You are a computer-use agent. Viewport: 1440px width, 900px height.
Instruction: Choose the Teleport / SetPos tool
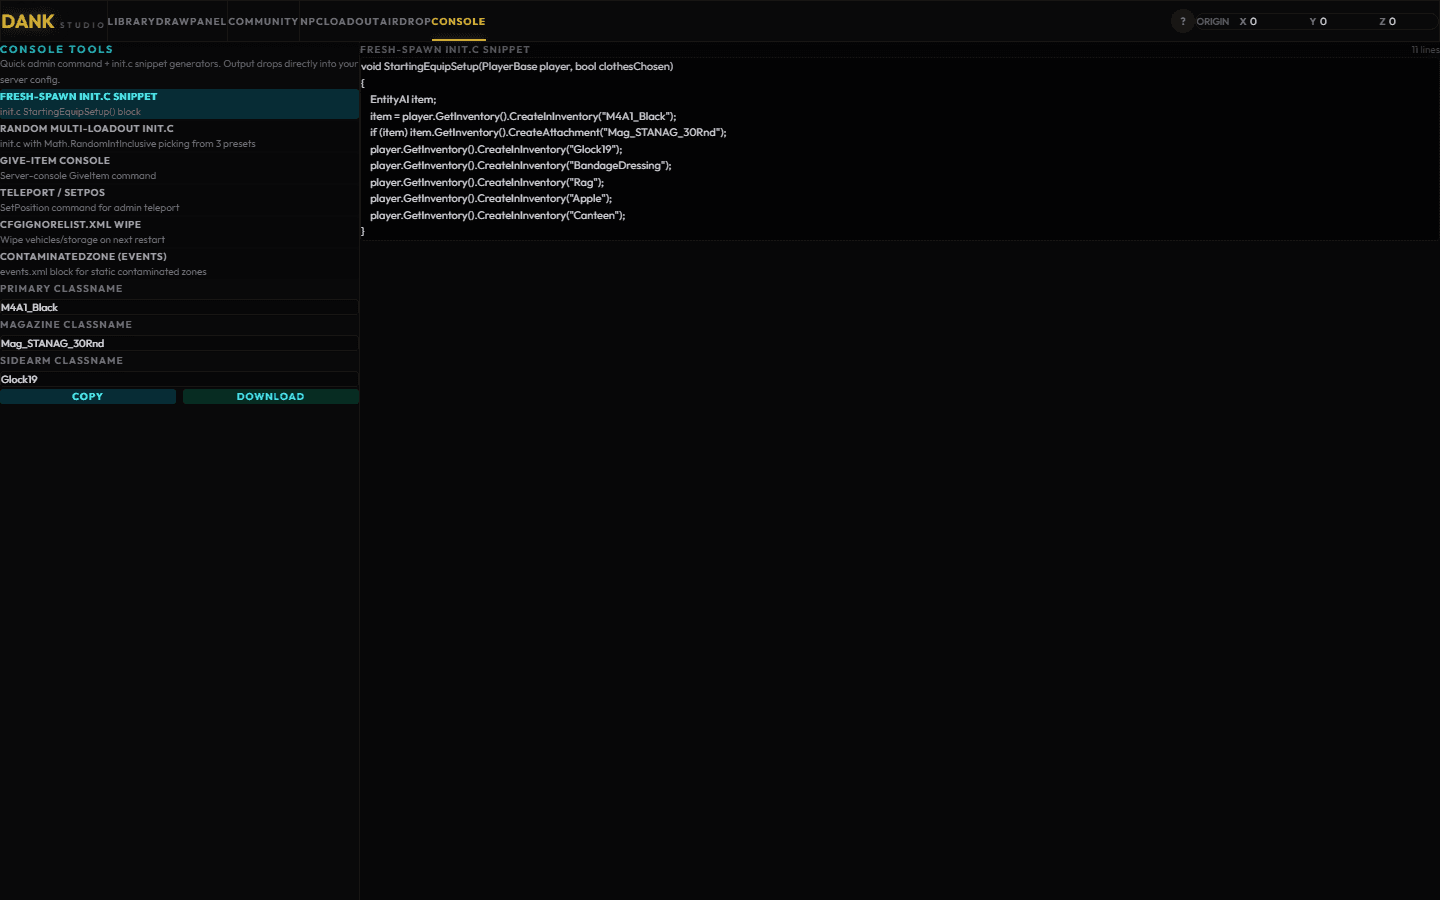(179, 200)
